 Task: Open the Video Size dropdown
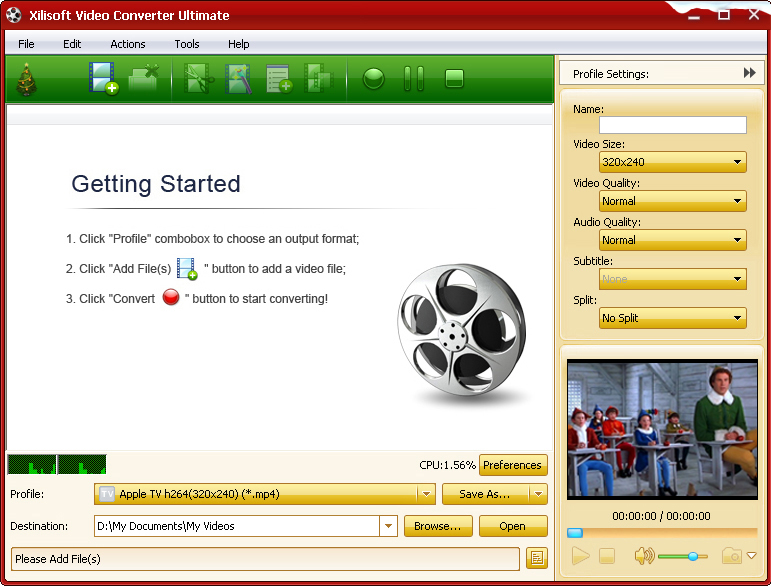point(673,162)
